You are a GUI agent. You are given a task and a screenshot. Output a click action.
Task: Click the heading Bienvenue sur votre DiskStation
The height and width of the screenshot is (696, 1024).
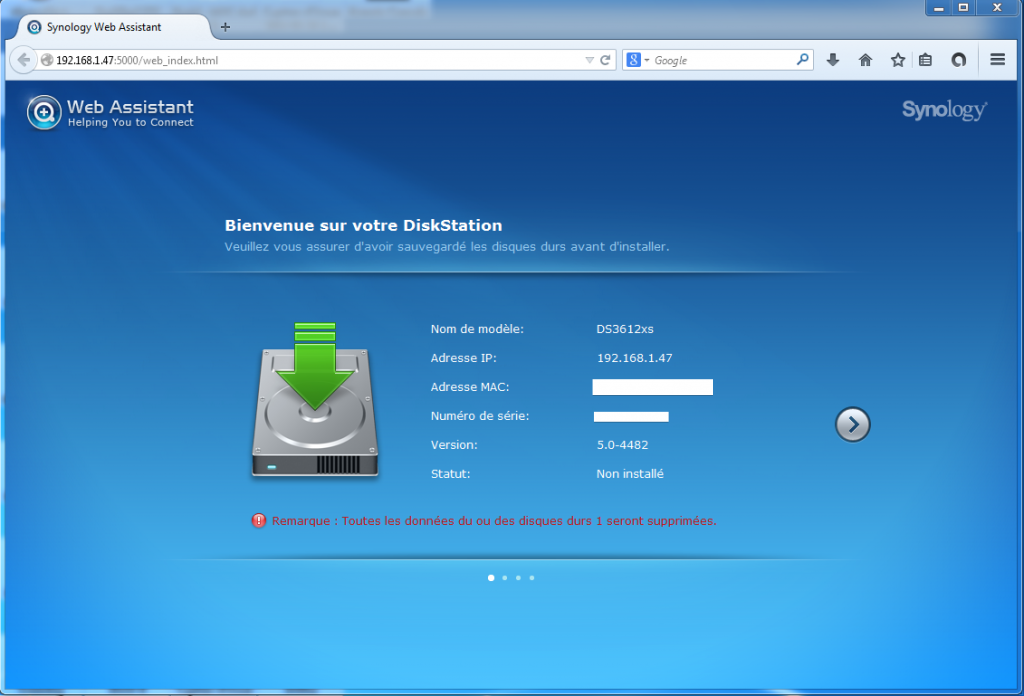coord(363,225)
